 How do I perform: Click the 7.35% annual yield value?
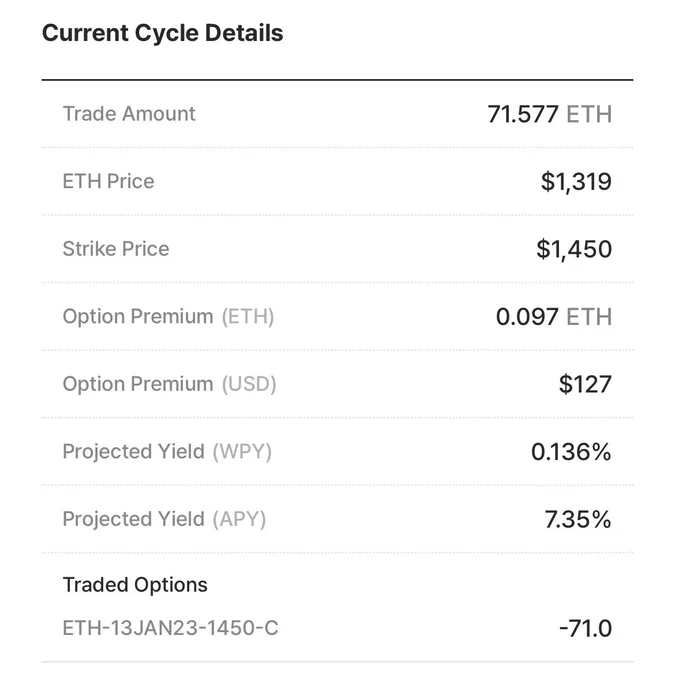578,520
